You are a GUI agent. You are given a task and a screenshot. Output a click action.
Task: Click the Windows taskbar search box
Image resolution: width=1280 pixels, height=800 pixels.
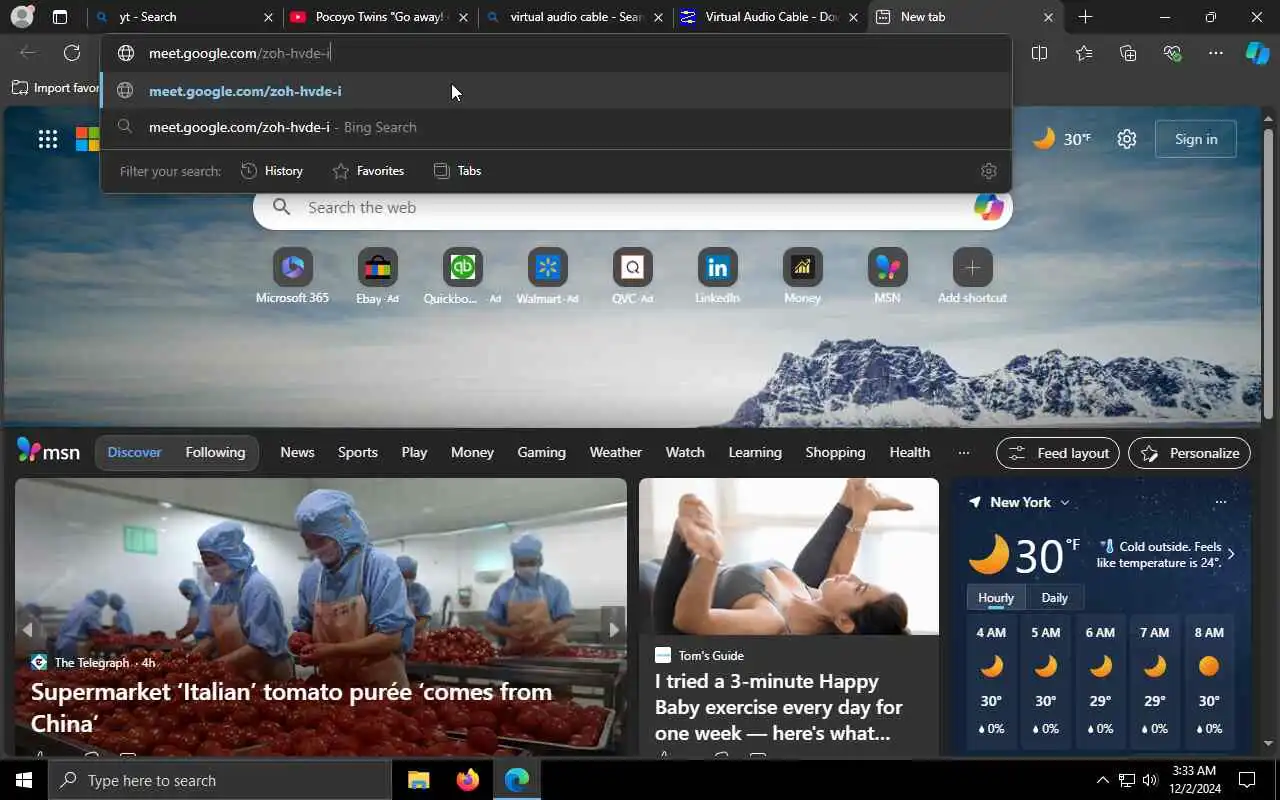point(220,780)
